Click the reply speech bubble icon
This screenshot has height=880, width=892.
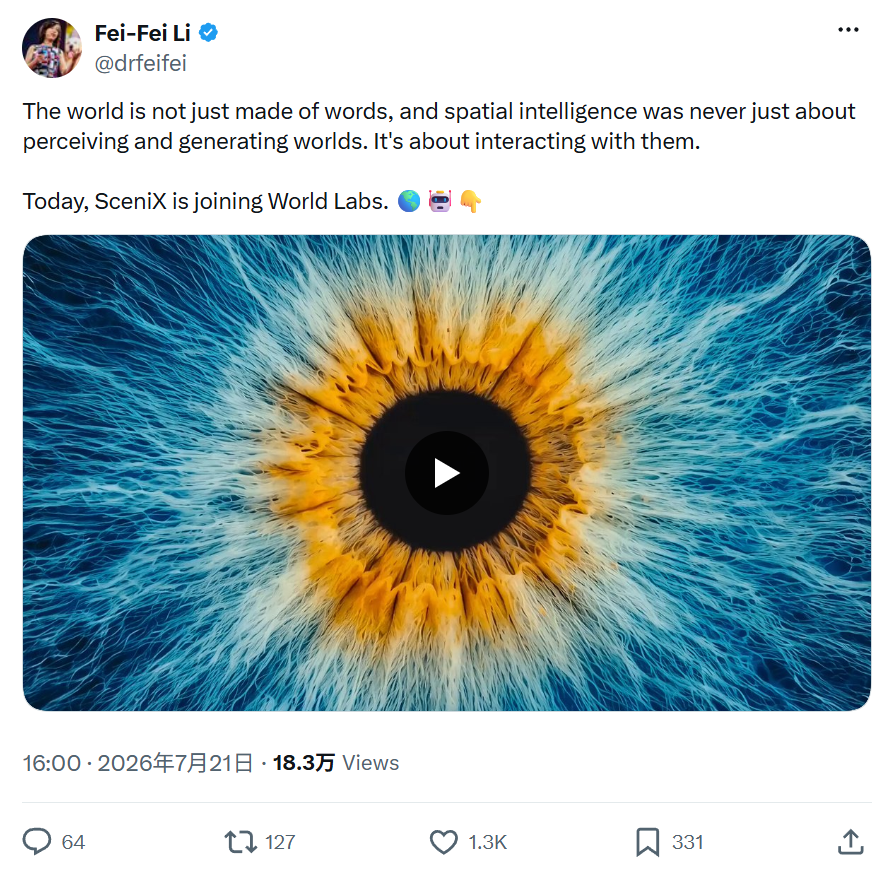(37, 841)
